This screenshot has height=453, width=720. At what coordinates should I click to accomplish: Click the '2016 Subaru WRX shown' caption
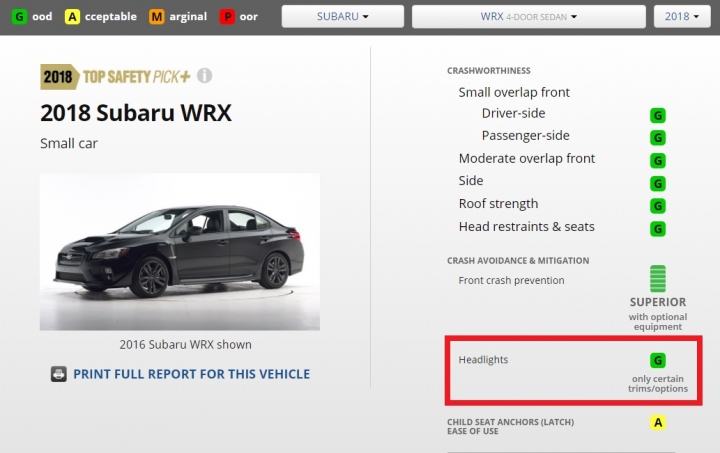(x=186, y=345)
